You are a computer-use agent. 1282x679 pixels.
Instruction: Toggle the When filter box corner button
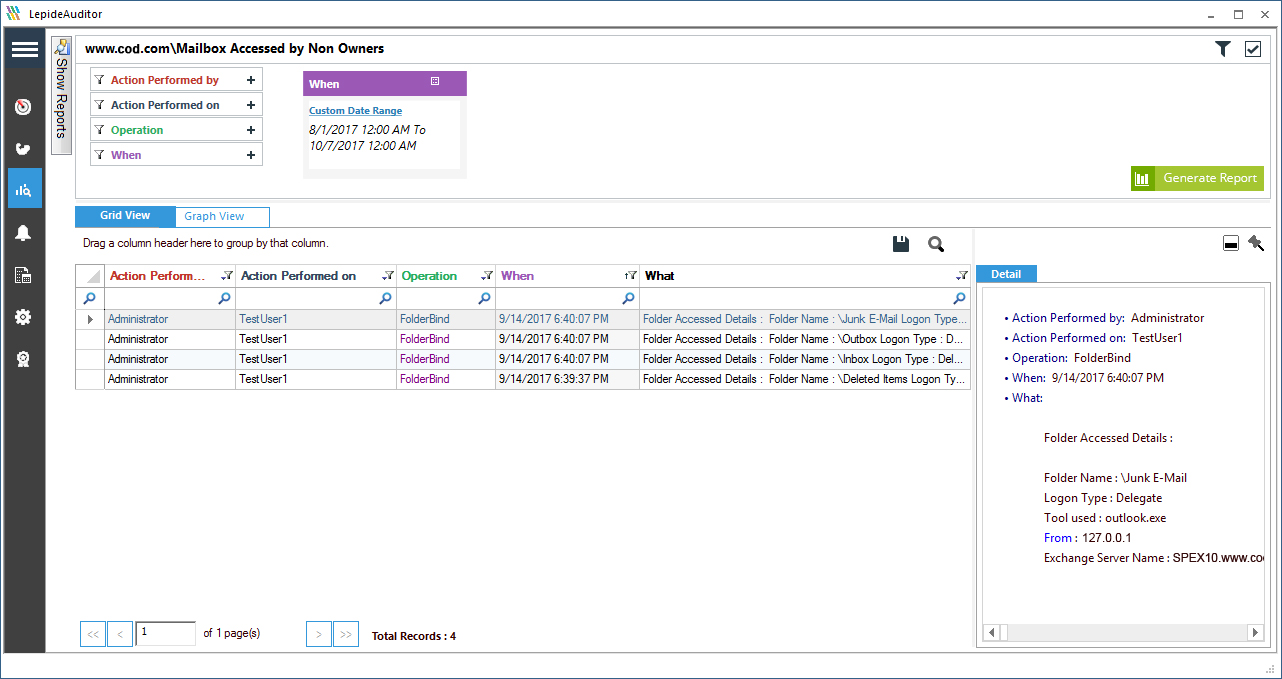435,81
